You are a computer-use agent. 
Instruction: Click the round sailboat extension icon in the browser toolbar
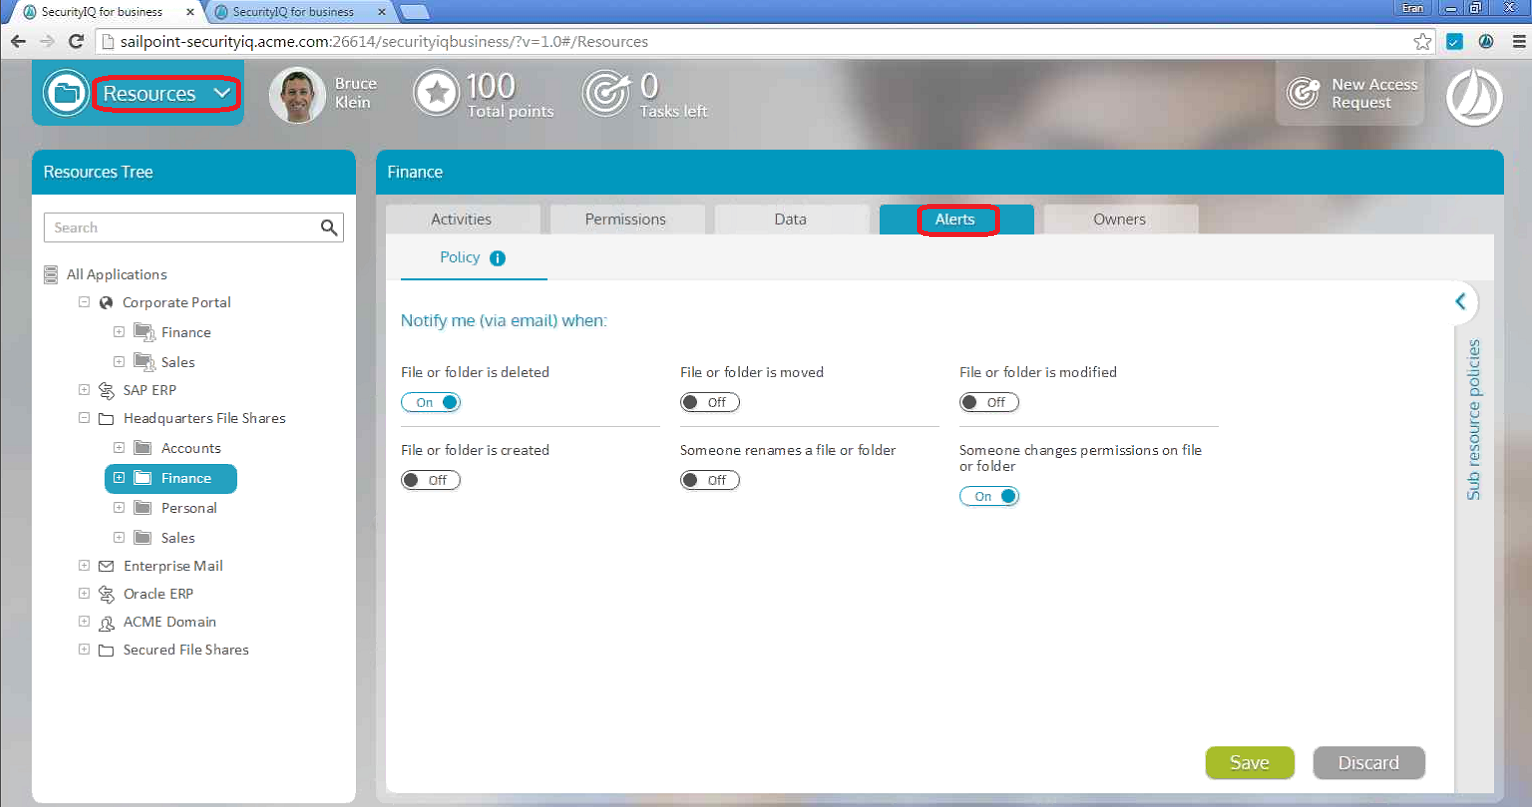[x=1486, y=41]
